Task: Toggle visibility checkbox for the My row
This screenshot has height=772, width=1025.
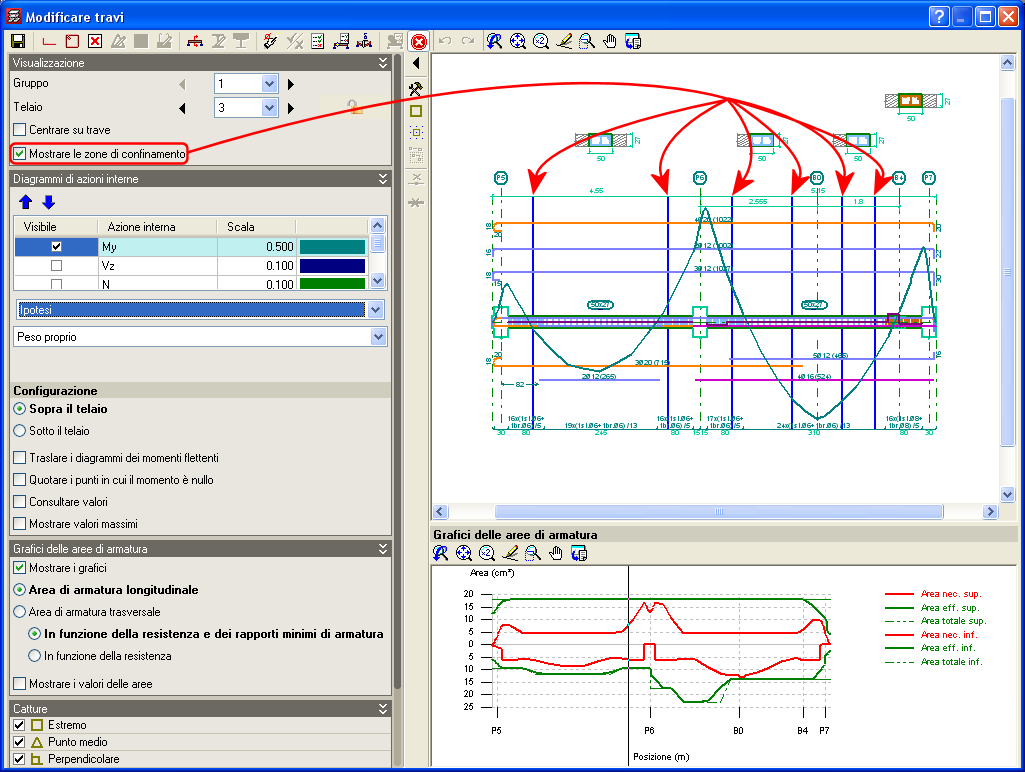Action: 56,246
